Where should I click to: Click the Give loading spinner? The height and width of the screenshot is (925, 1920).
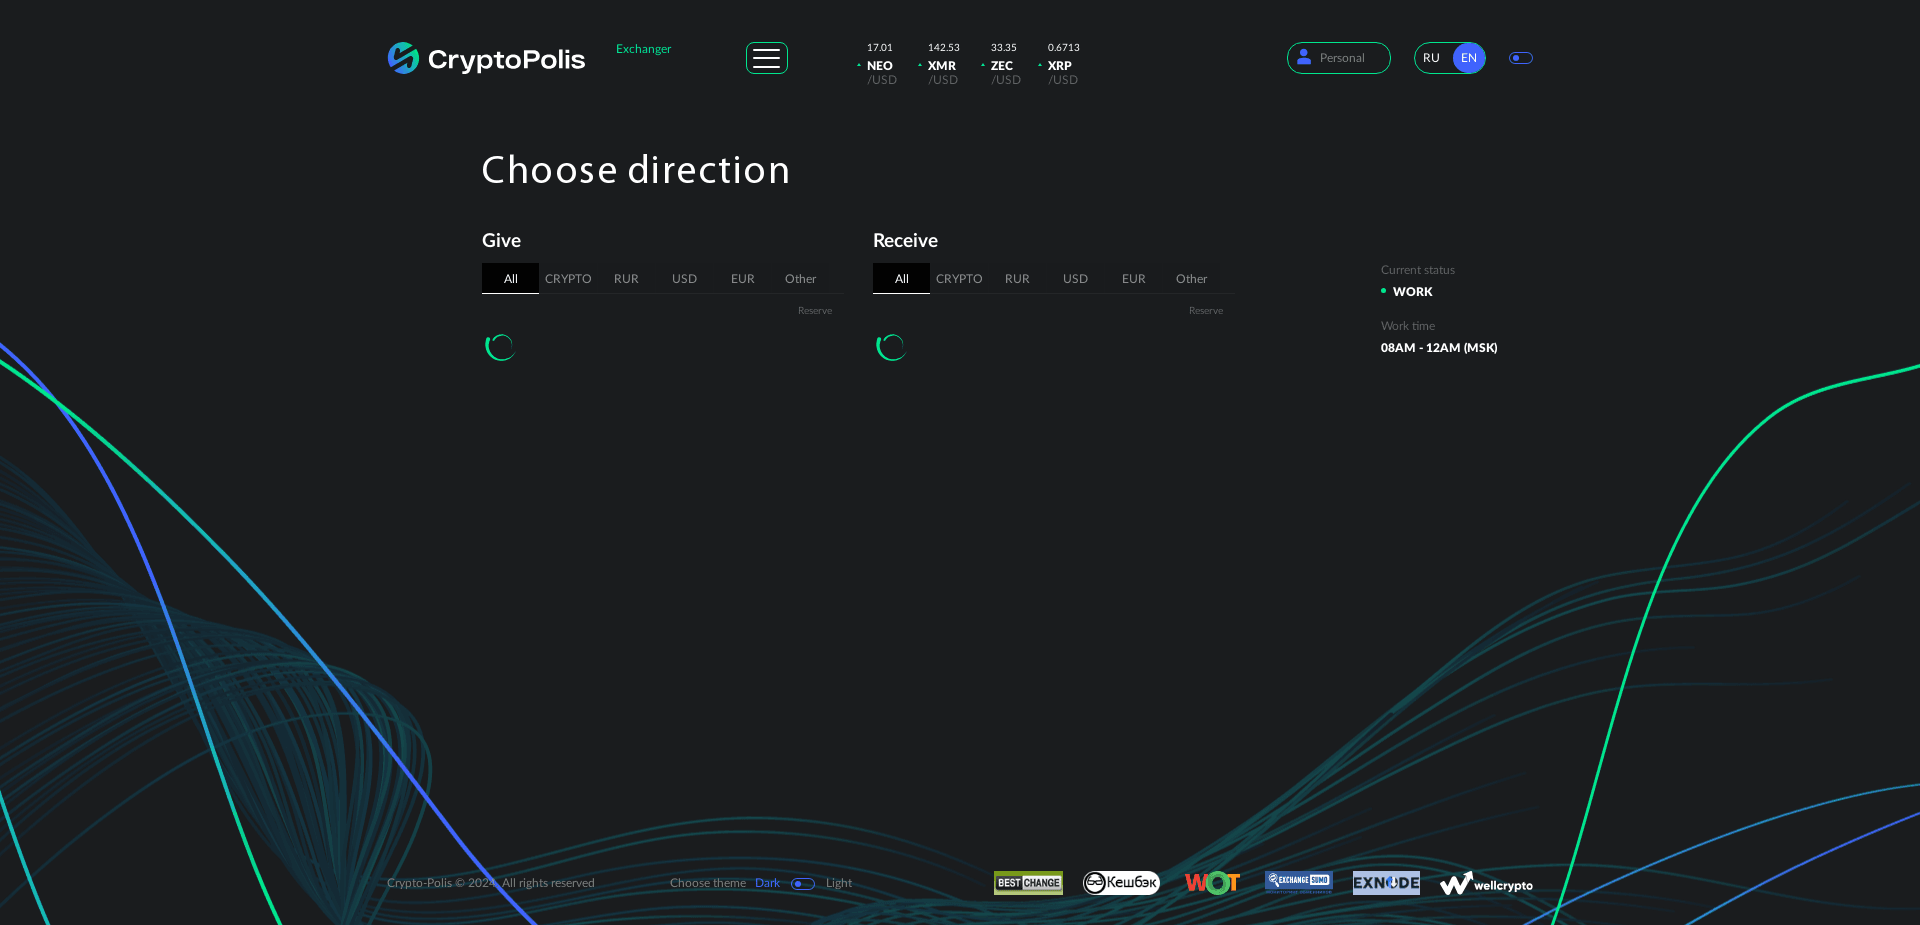[500, 347]
